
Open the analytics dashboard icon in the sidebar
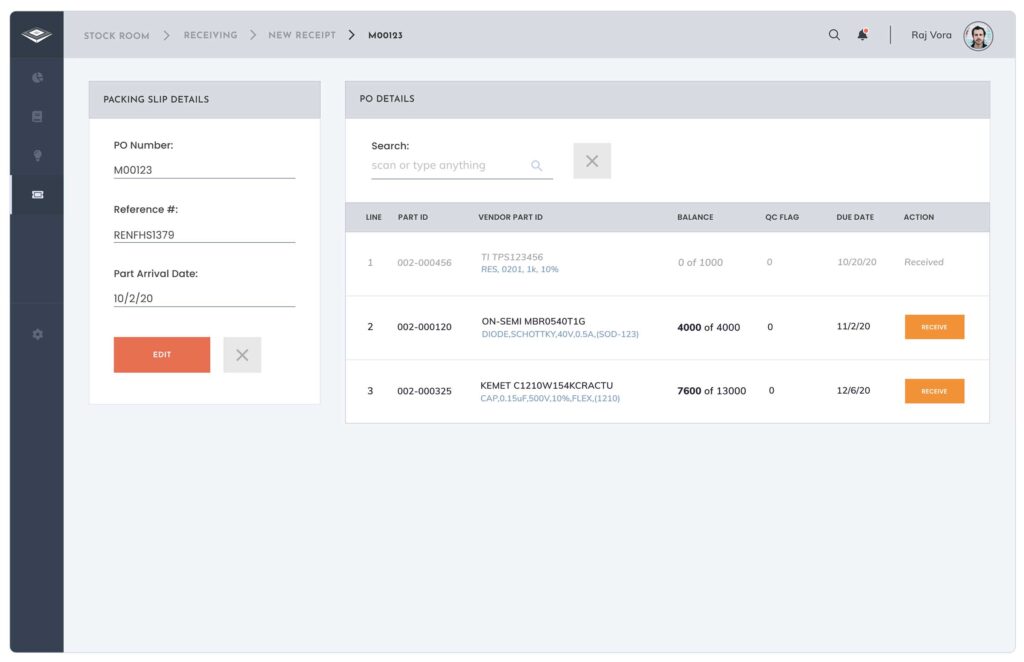[36, 77]
